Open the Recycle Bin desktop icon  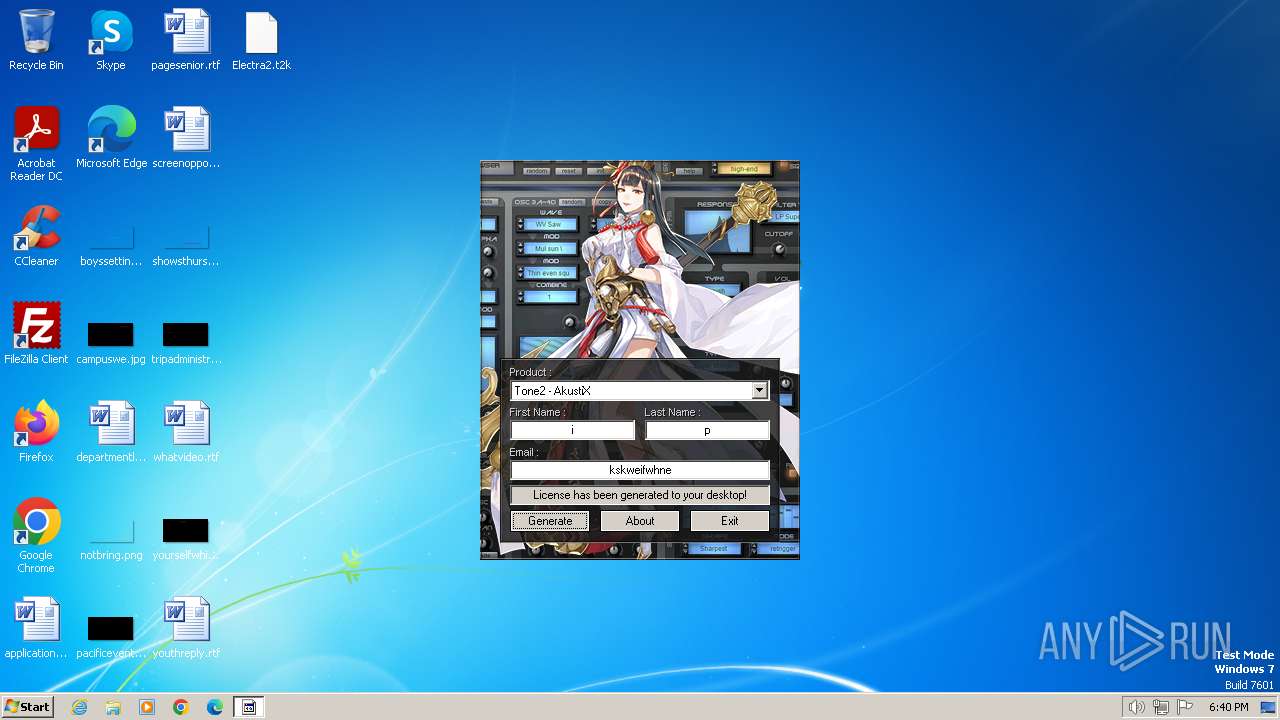point(36,40)
